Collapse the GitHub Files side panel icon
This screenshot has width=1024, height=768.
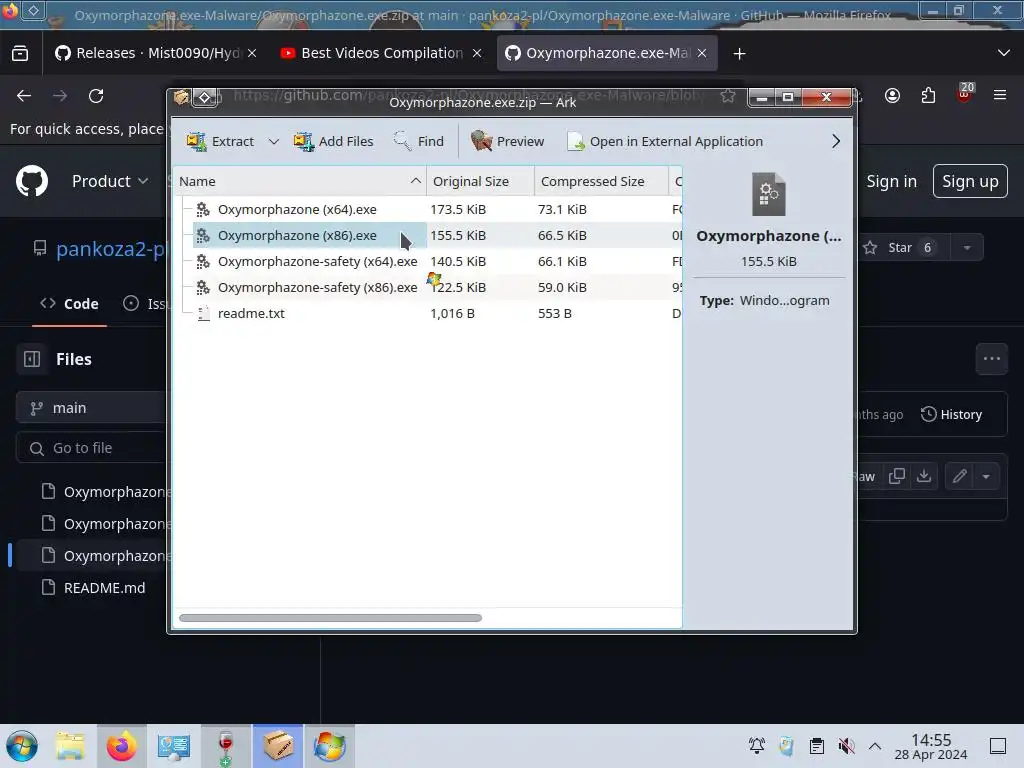32,359
